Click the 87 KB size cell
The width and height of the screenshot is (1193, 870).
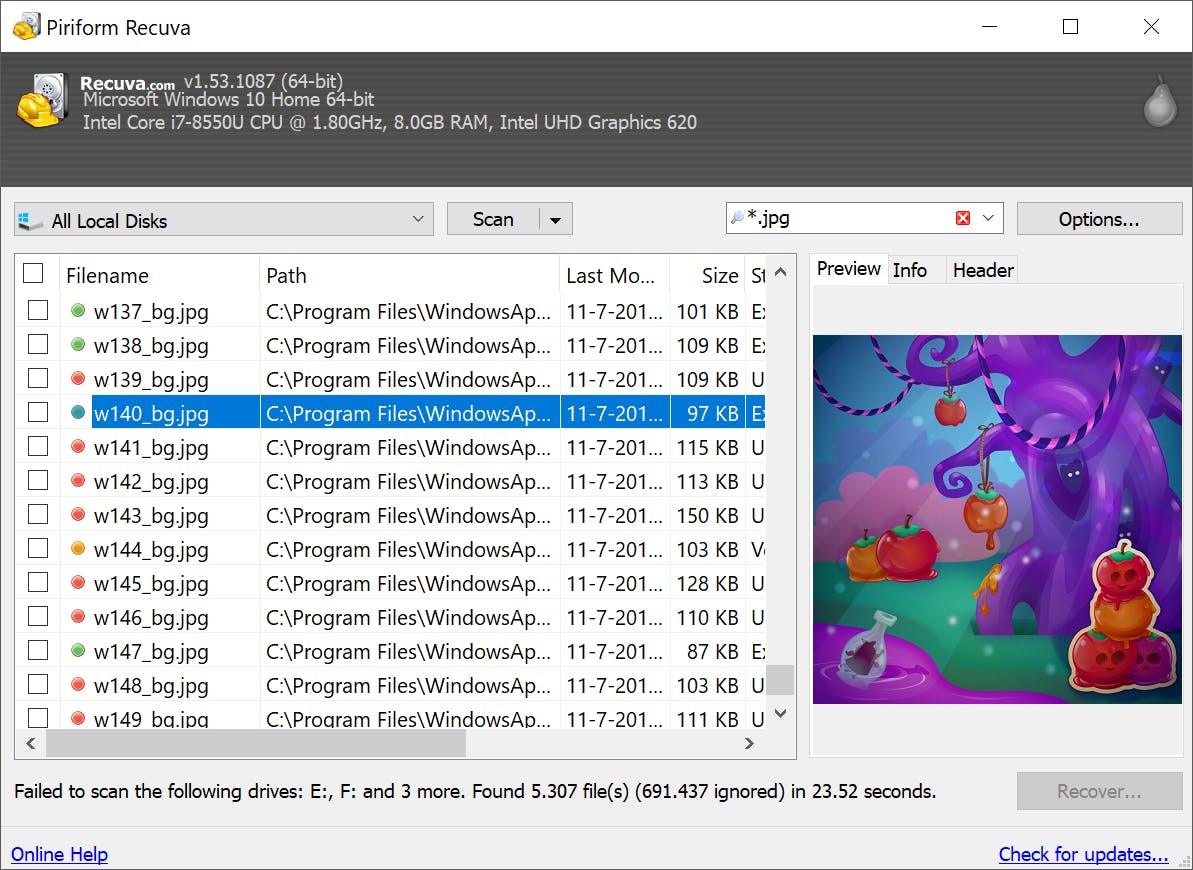click(712, 652)
